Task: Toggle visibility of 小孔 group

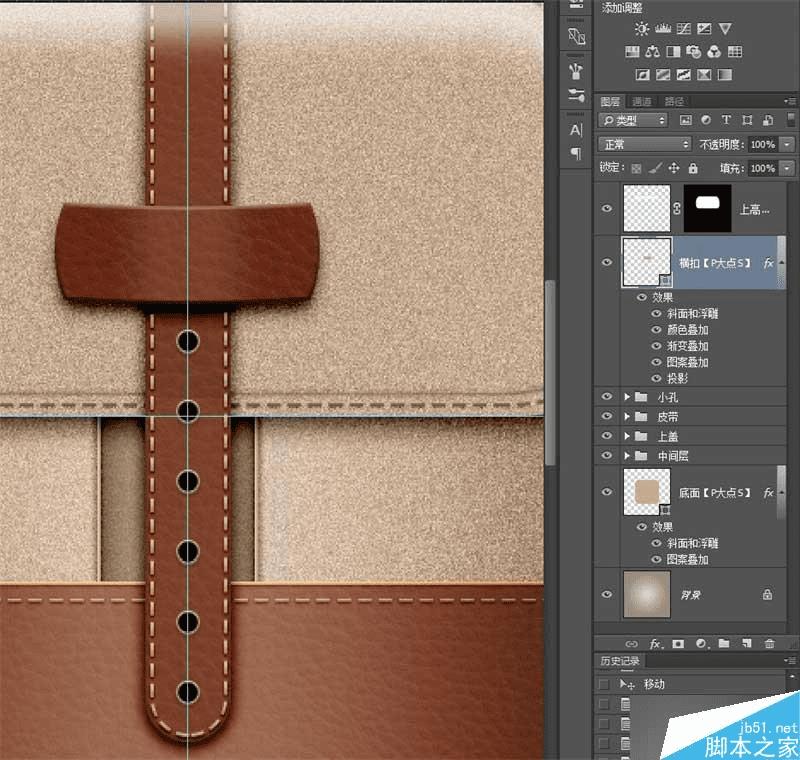Action: [x=607, y=397]
